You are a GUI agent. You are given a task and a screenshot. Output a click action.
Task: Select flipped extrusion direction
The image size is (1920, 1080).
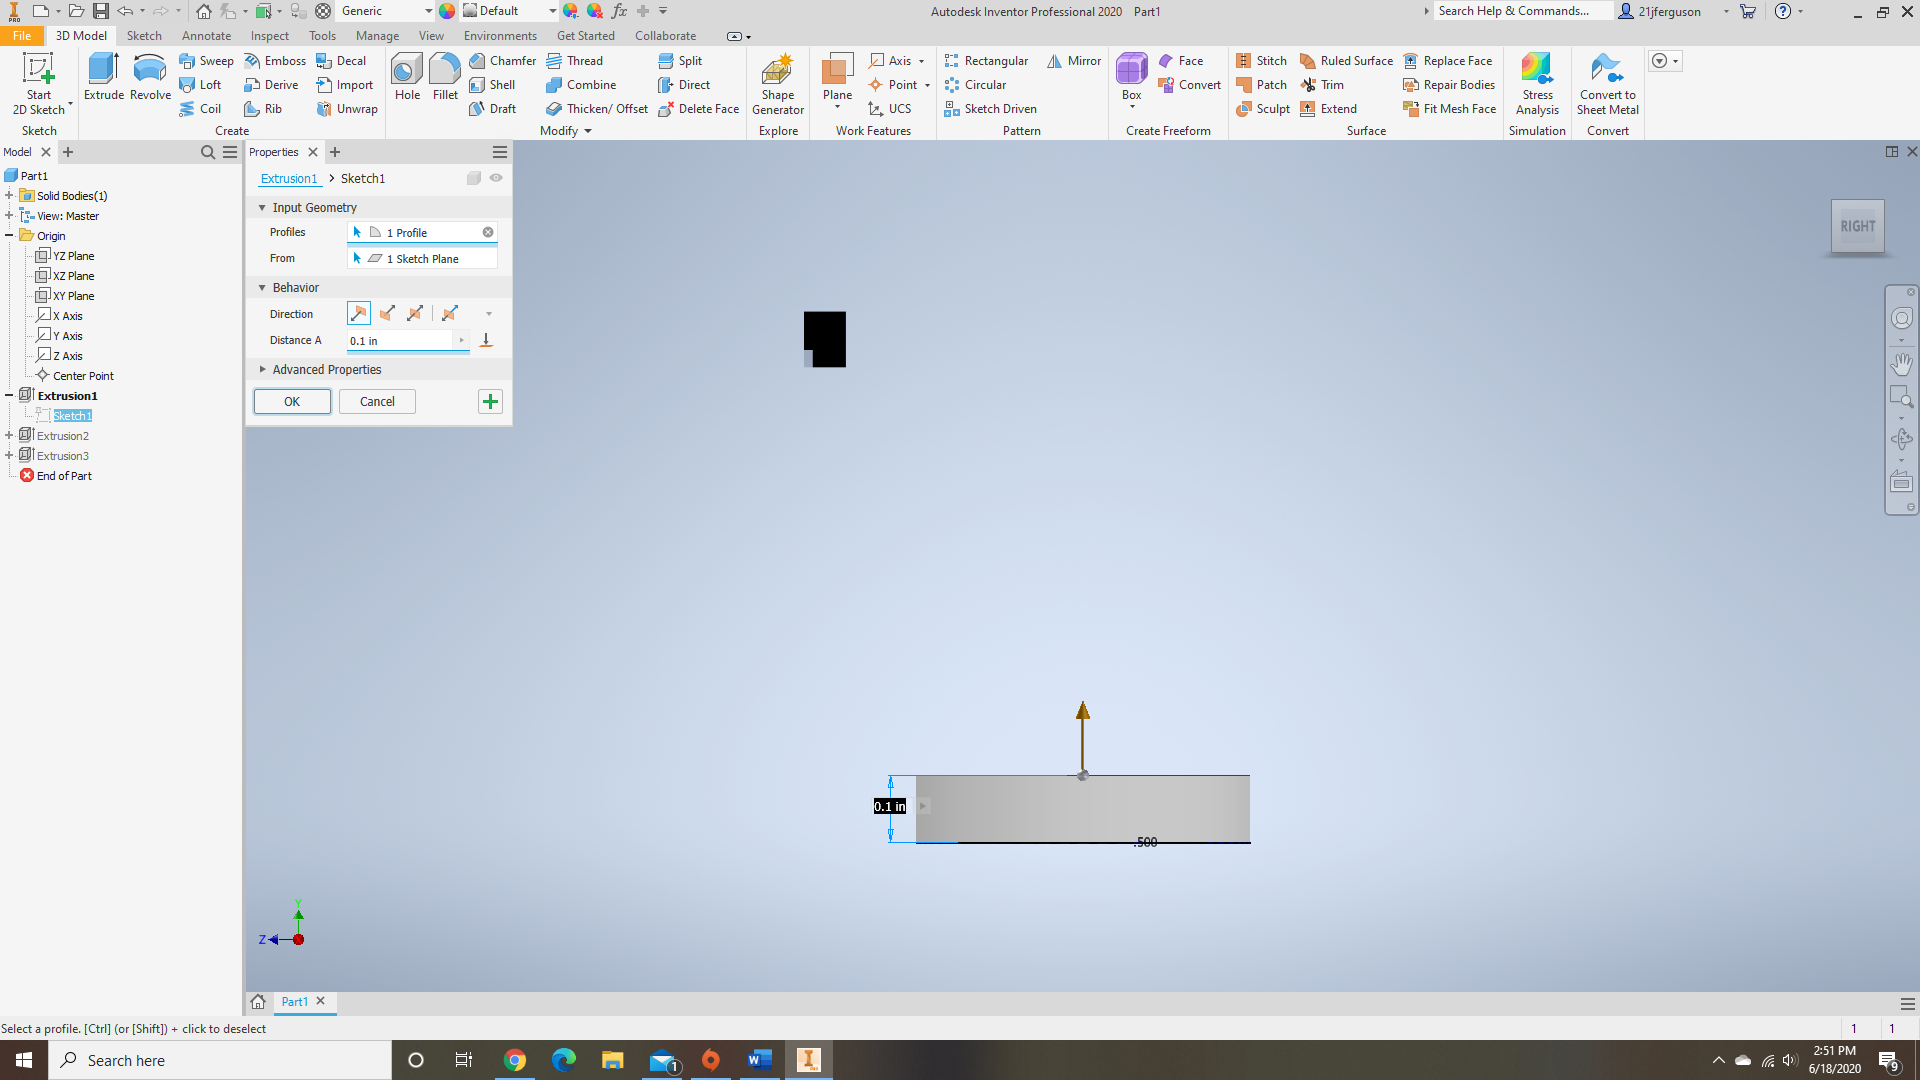pyautogui.click(x=387, y=314)
